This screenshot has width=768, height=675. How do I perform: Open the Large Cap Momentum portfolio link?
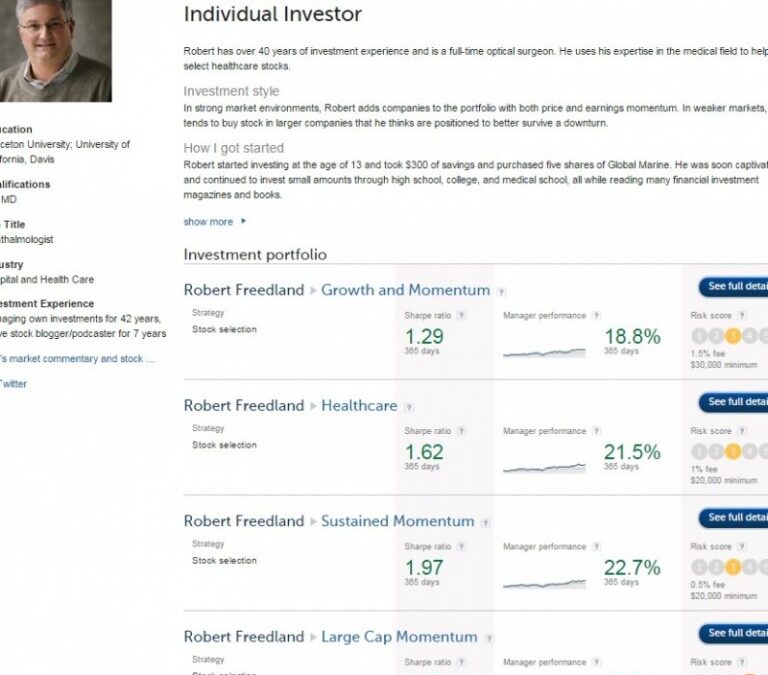pos(399,636)
